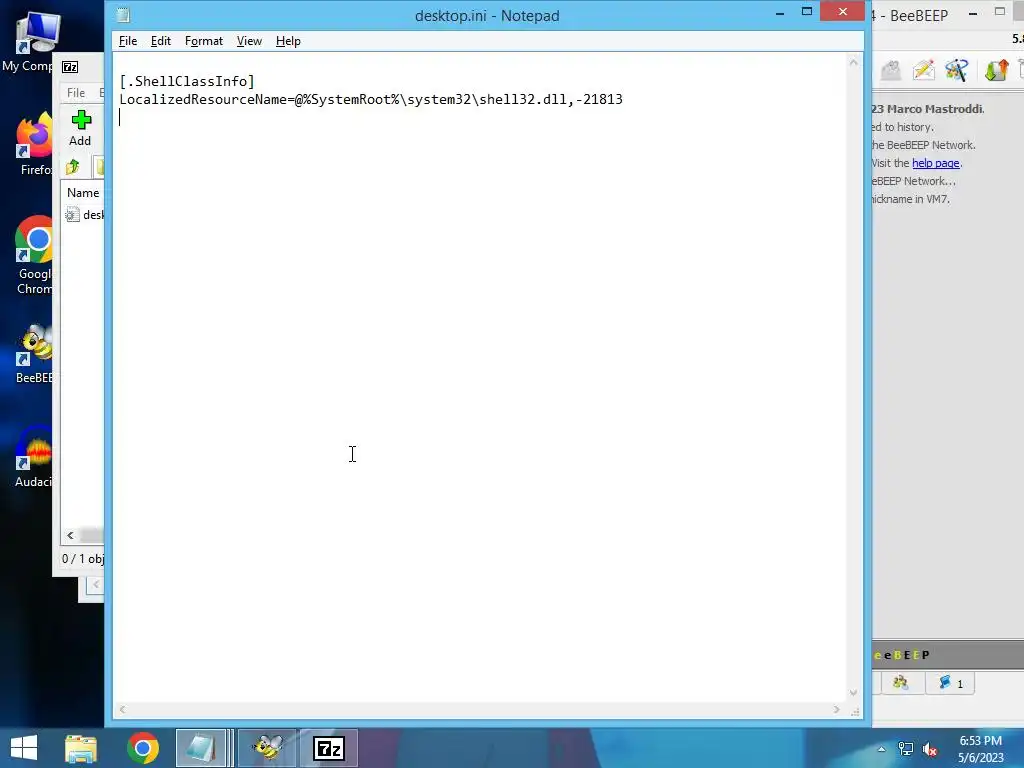Select the users tab in BeeBEEP bottom panel
Image resolution: width=1024 pixels, height=768 pixels.
pyautogui.click(x=901, y=682)
